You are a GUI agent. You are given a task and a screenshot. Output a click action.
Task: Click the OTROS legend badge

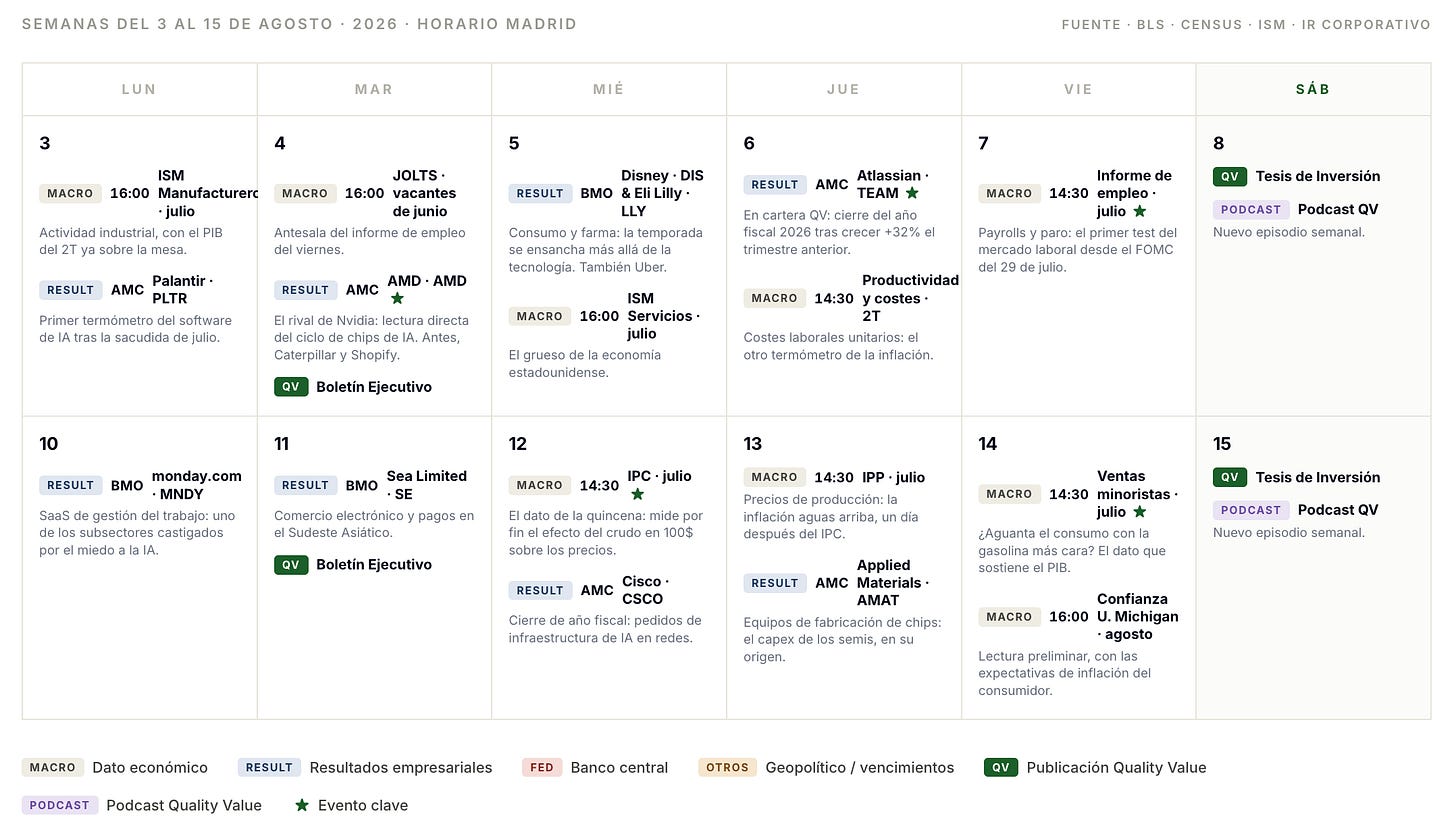pos(727,768)
